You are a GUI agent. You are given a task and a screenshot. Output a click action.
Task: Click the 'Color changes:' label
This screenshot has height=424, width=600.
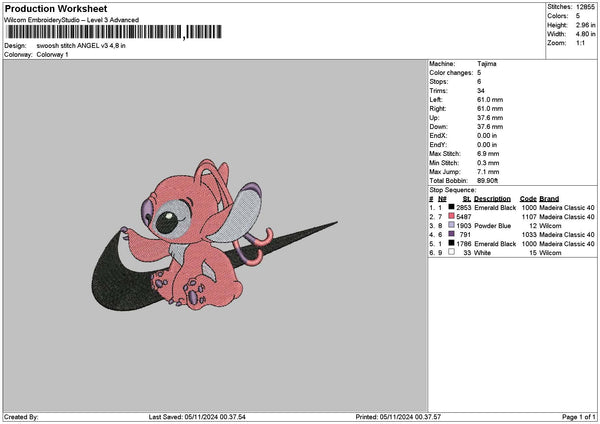[451, 73]
